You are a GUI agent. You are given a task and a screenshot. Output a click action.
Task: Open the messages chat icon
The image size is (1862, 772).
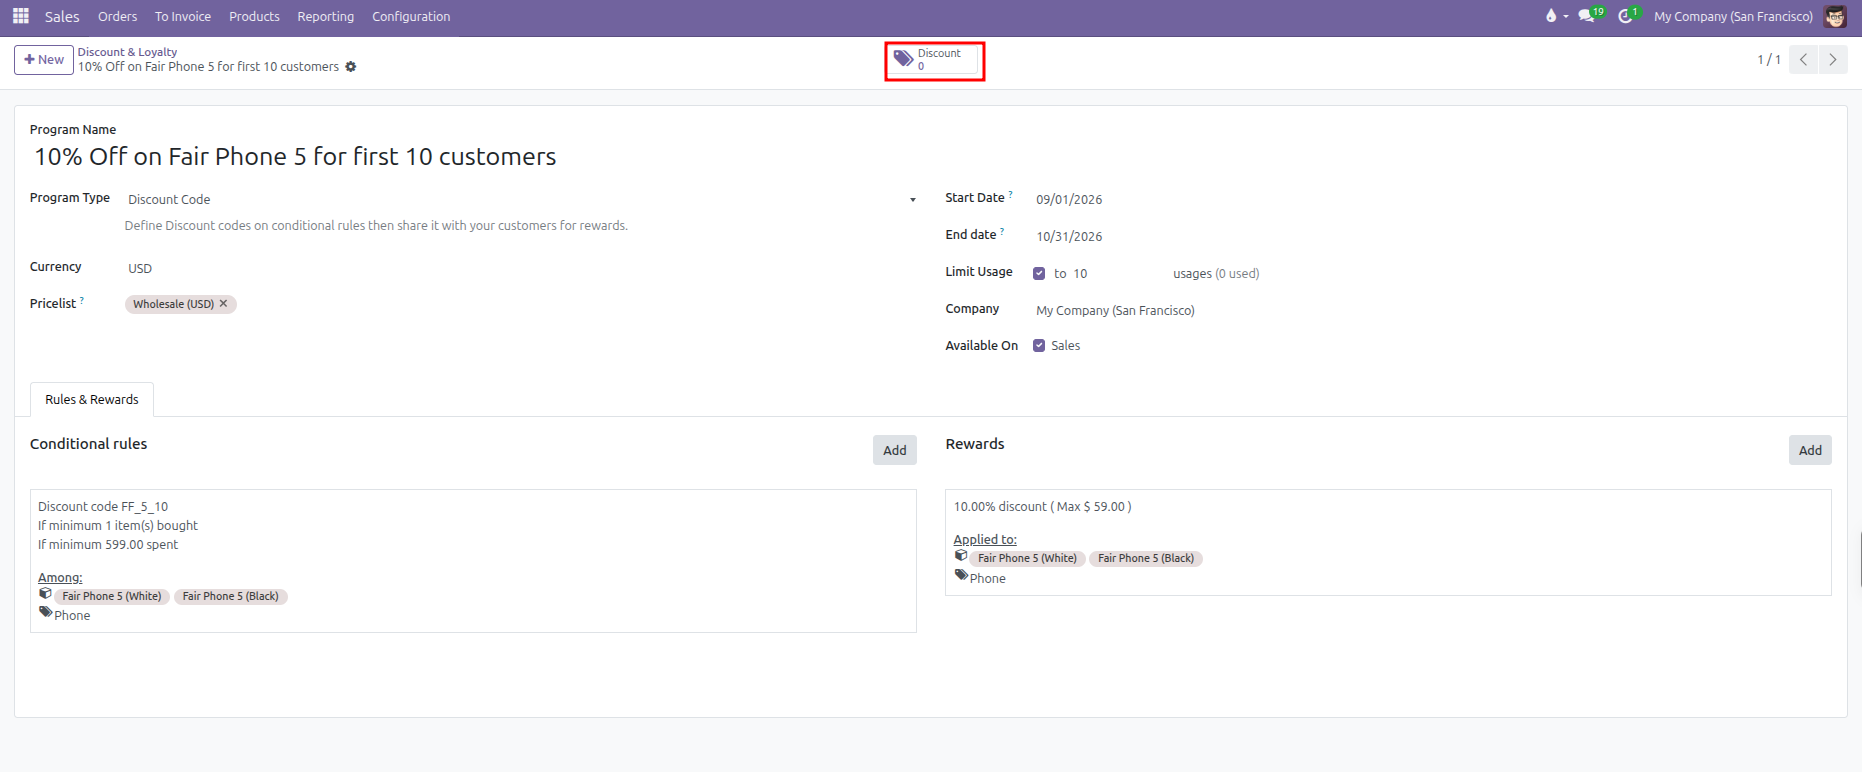click(x=1589, y=16)
